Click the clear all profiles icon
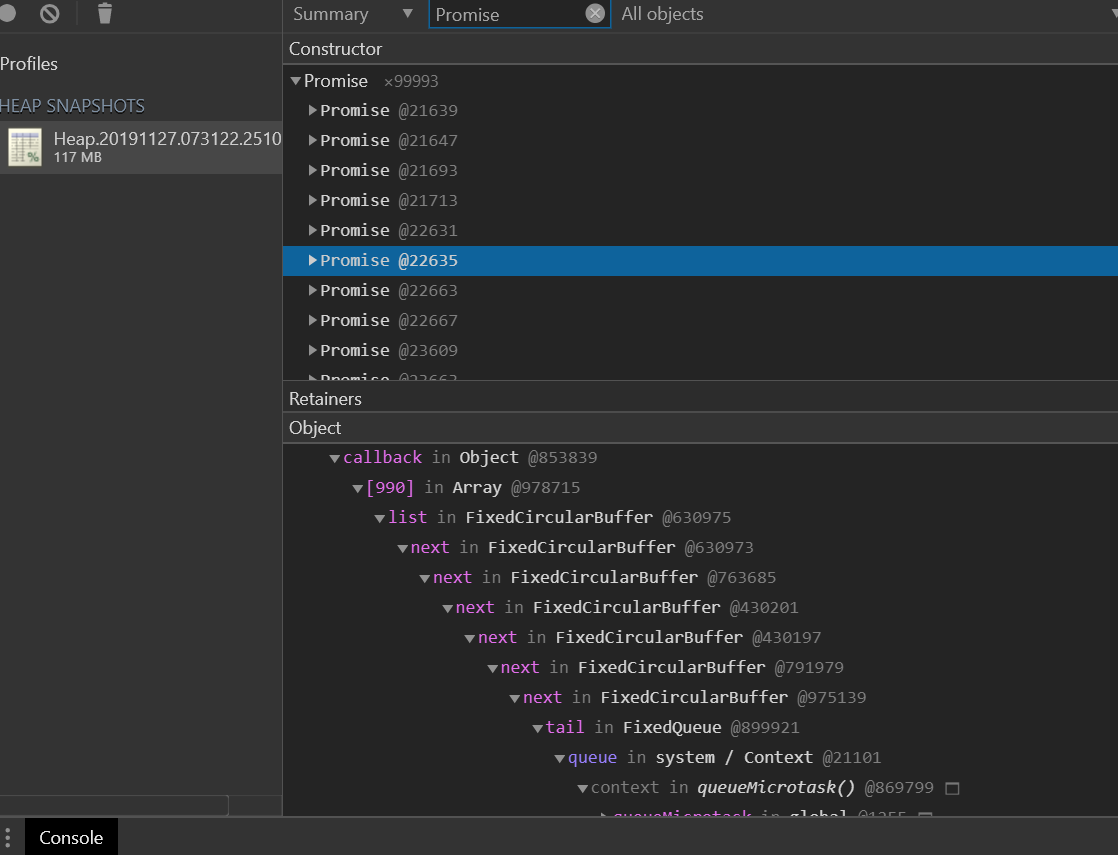Image resolution: width=1118 pixels, height=855 pixels. [x=50, y=13]
